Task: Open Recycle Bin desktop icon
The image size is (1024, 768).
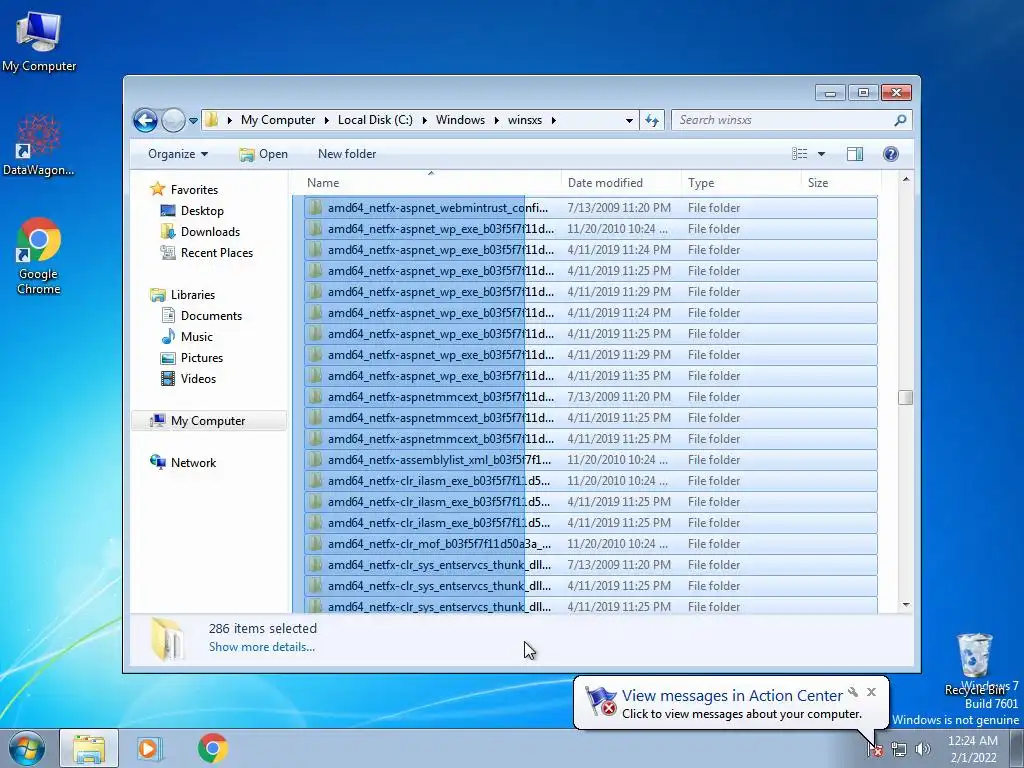Action: click(x=975, y=664)
